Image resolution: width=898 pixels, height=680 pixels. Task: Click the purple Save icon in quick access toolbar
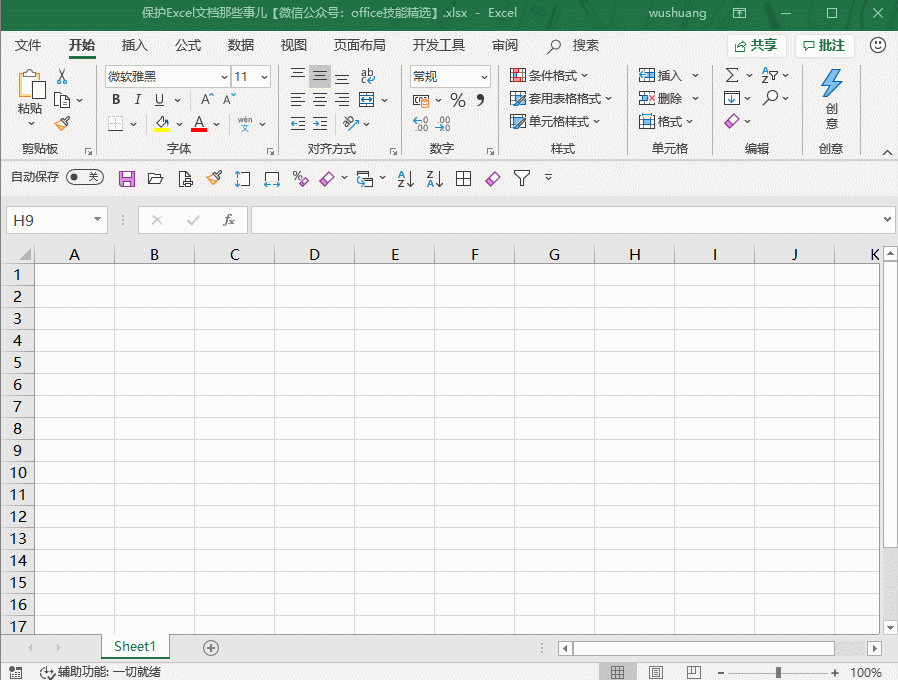pyautogui.click(x=127, y=178)
